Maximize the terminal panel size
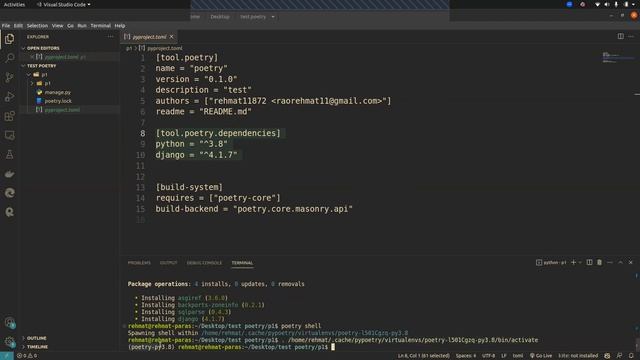The image size is (640, 360). tap(620, 262)
